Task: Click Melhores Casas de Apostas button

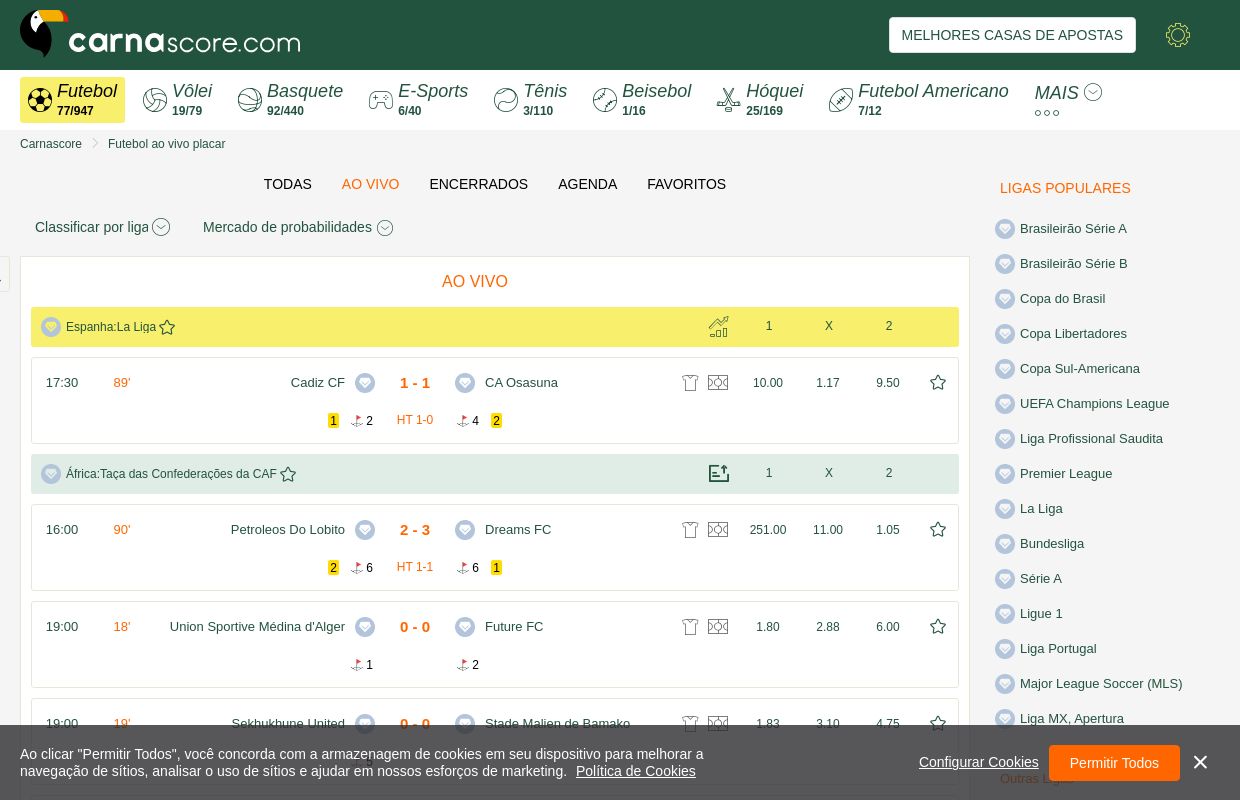Action: [1012, 35]
